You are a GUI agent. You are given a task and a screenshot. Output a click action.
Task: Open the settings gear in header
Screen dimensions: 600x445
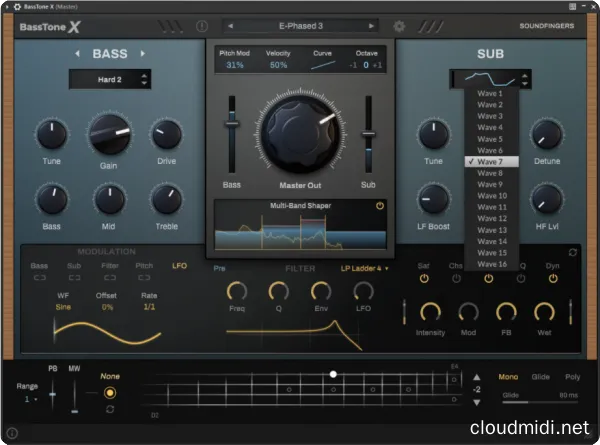(x=399, y=26)
